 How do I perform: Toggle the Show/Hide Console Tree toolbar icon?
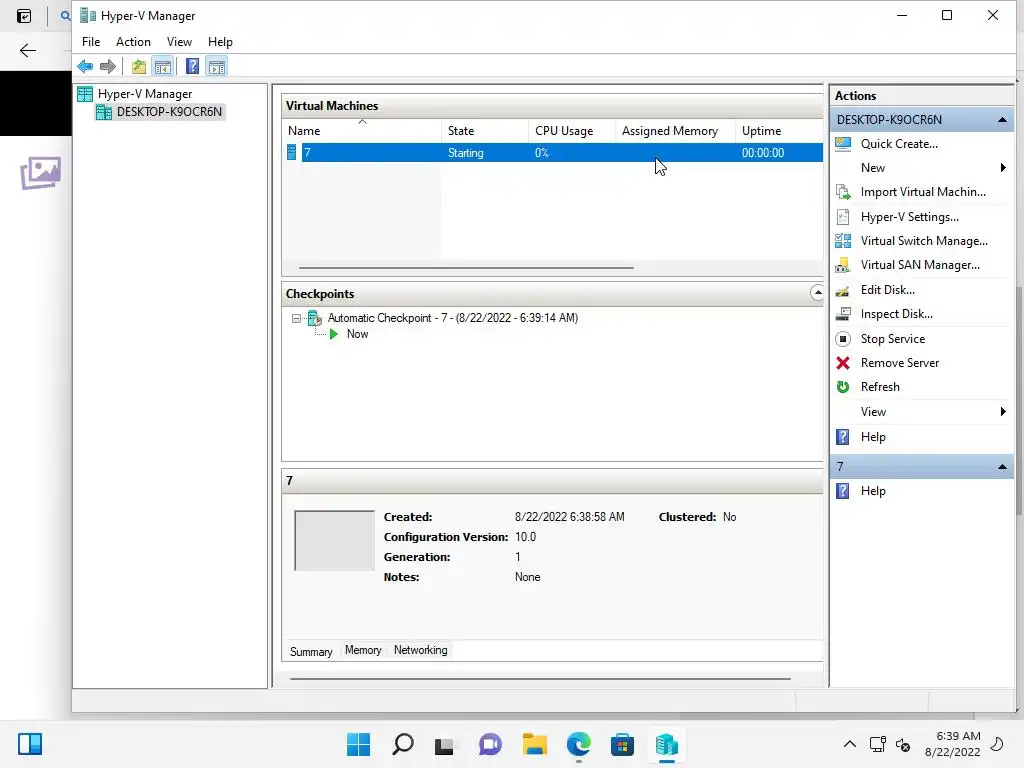point(163,66)
